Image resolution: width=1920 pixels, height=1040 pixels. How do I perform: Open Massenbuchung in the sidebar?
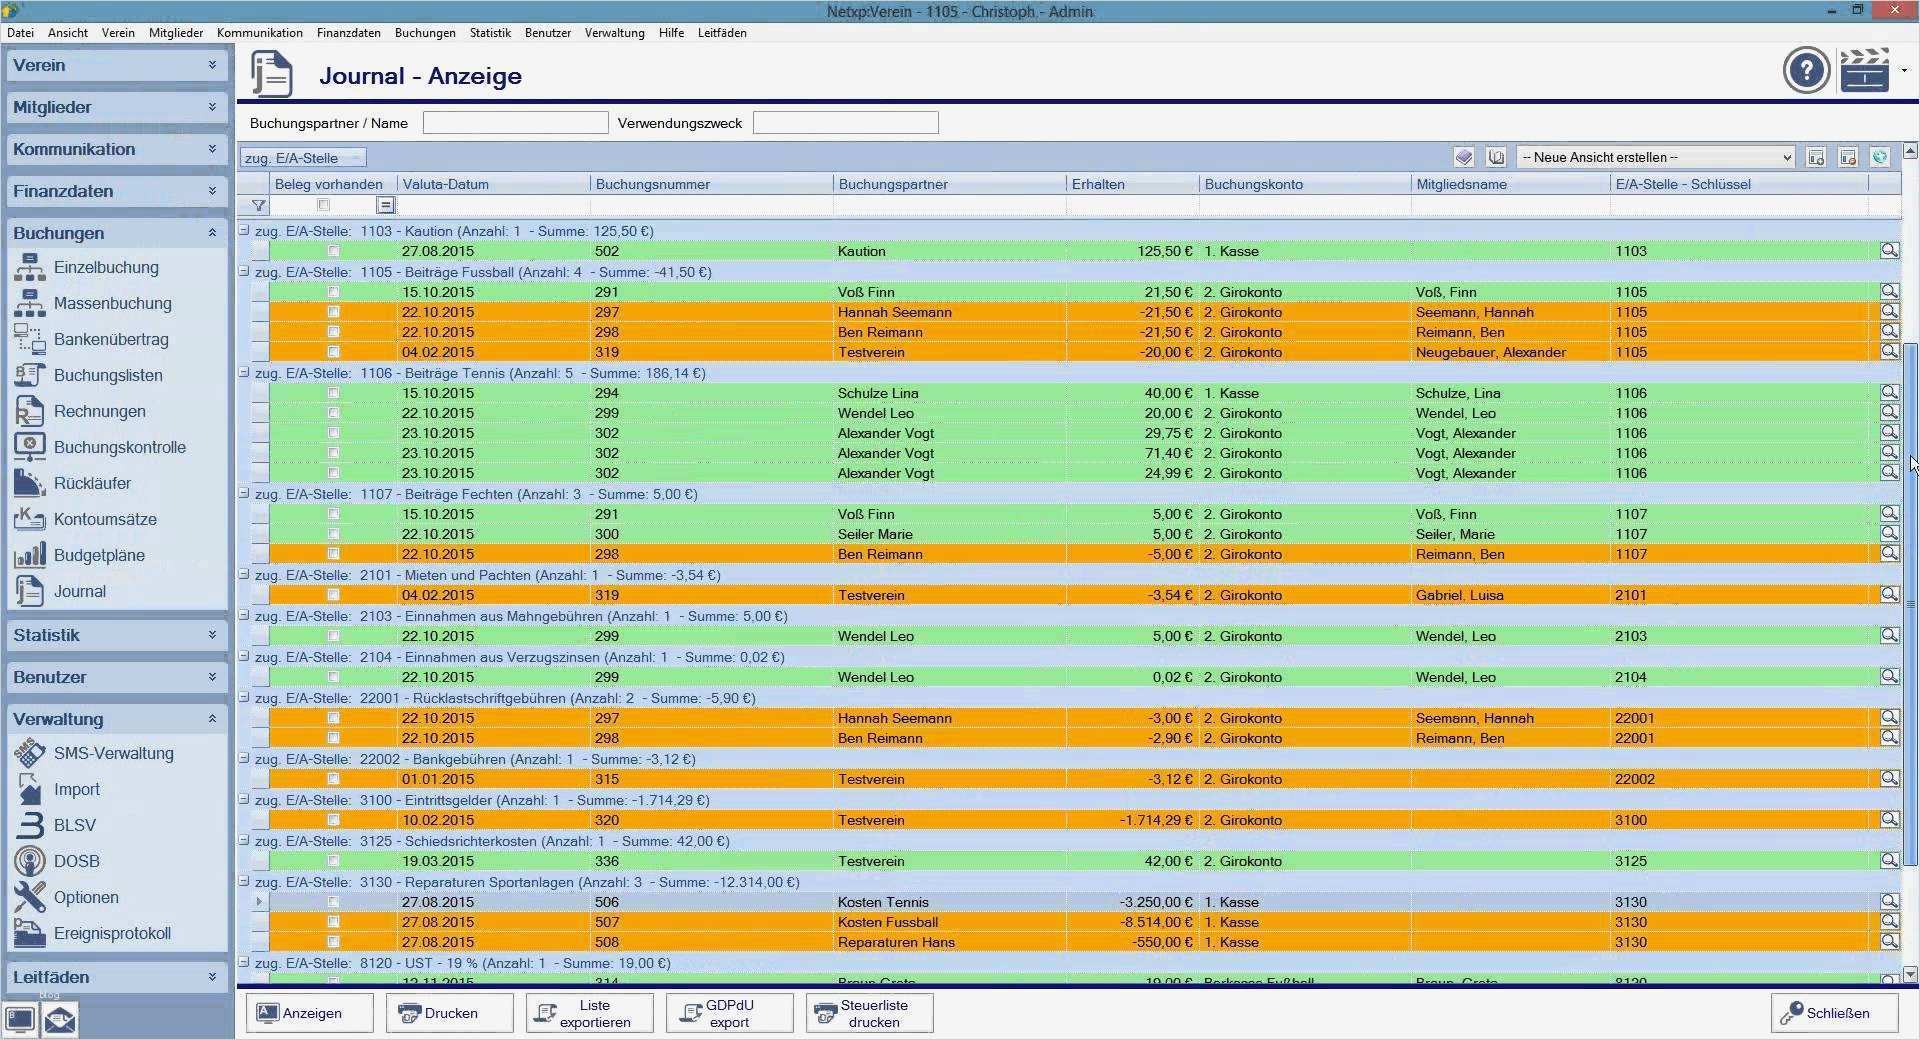pyautogui.click(x=112, y=304)
